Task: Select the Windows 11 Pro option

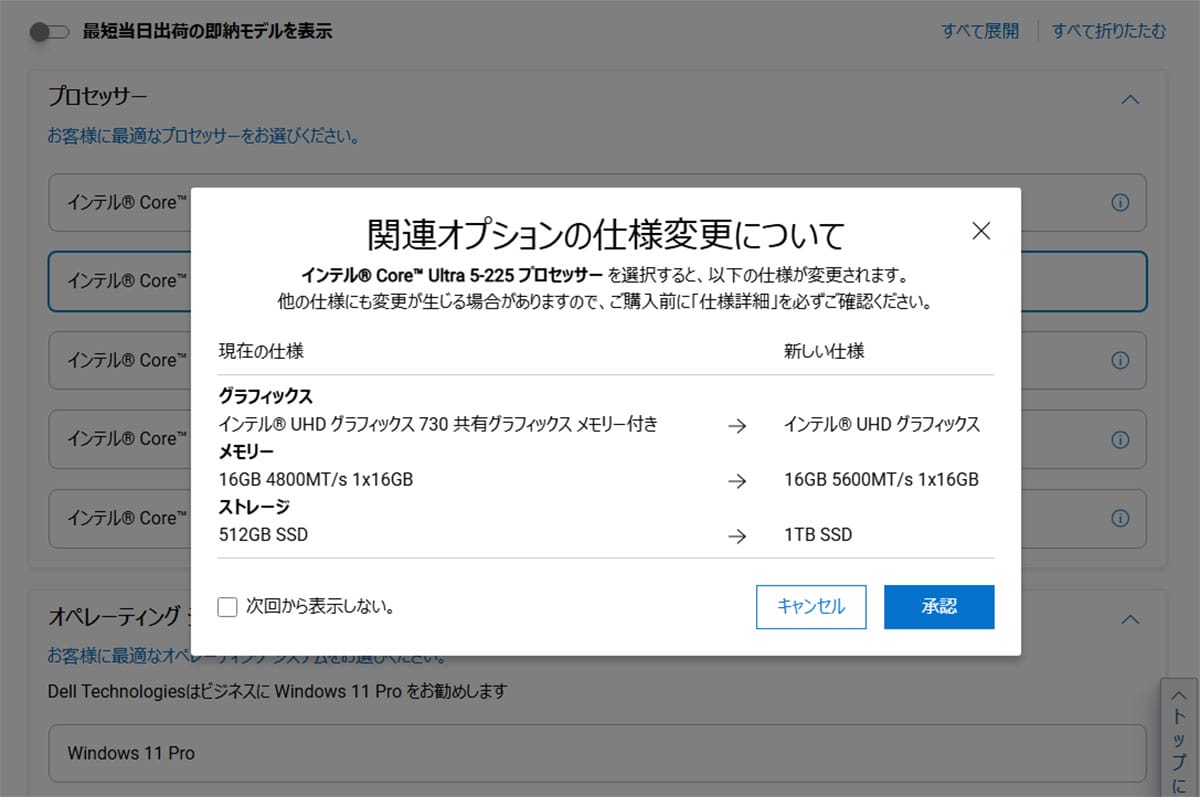Action: point(597,753)
